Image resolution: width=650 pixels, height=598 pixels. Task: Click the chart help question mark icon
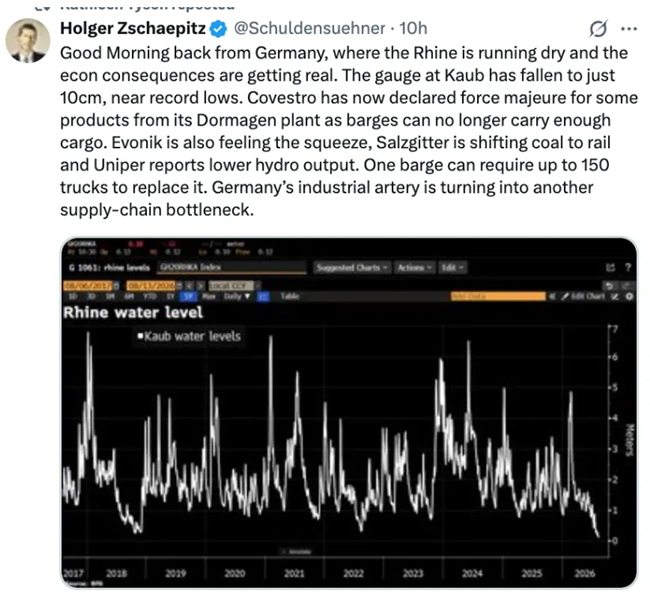(x=628, y=267)
